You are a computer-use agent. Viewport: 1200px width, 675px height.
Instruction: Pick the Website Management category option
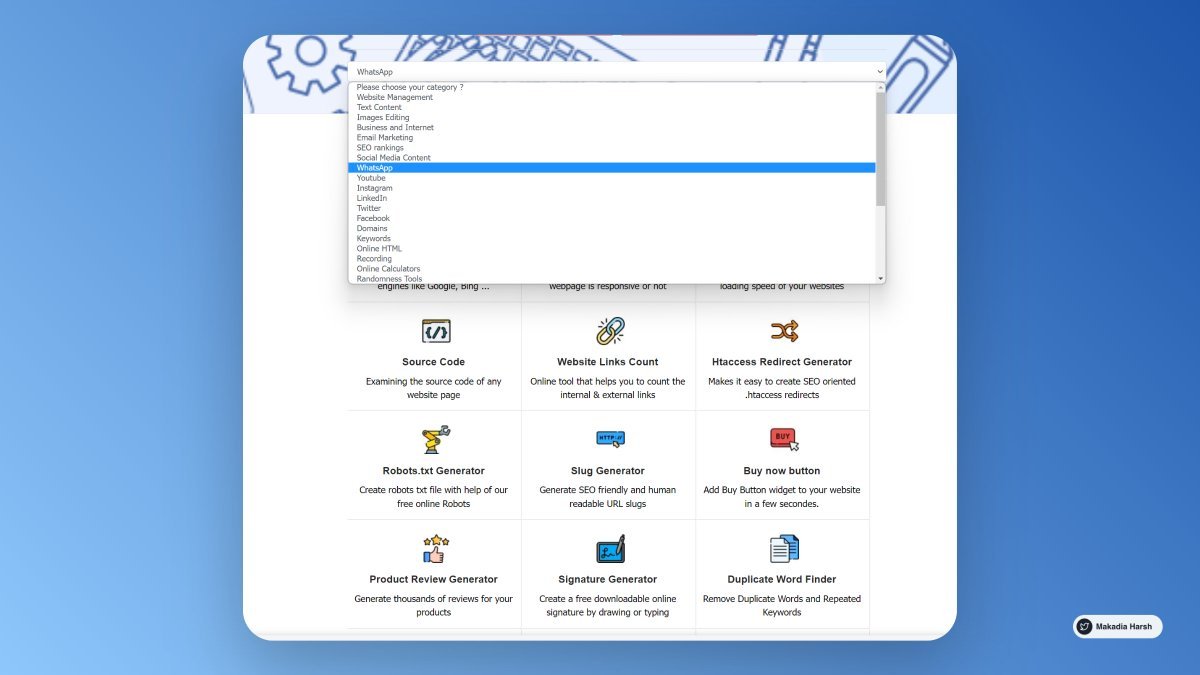(395, 97)
